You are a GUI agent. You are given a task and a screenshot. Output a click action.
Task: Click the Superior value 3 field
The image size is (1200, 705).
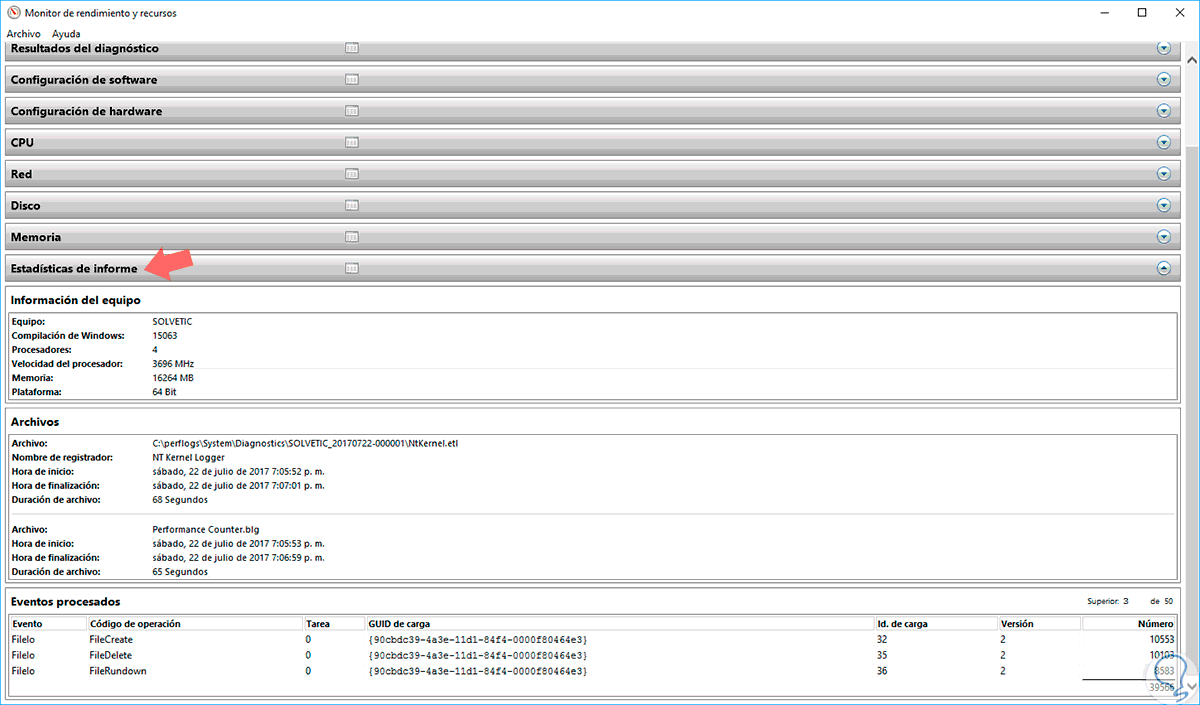[x=1125, y=601]
